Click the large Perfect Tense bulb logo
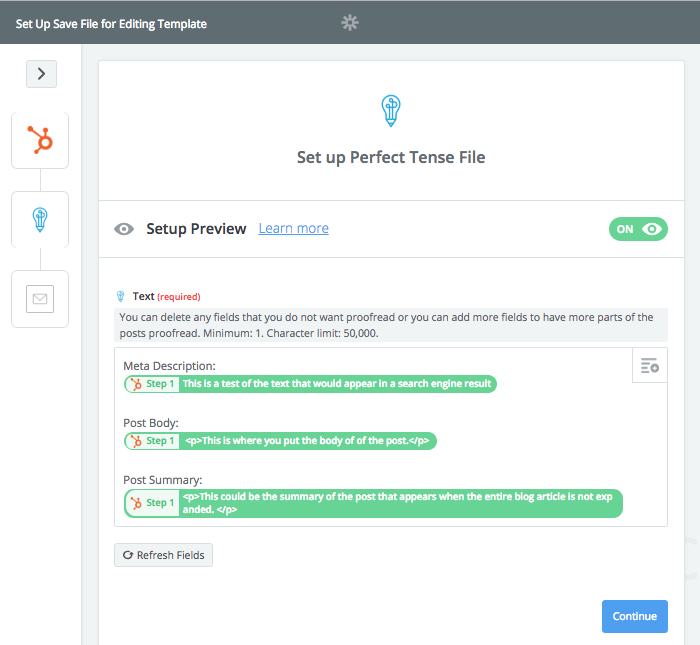 coord(391,111)
